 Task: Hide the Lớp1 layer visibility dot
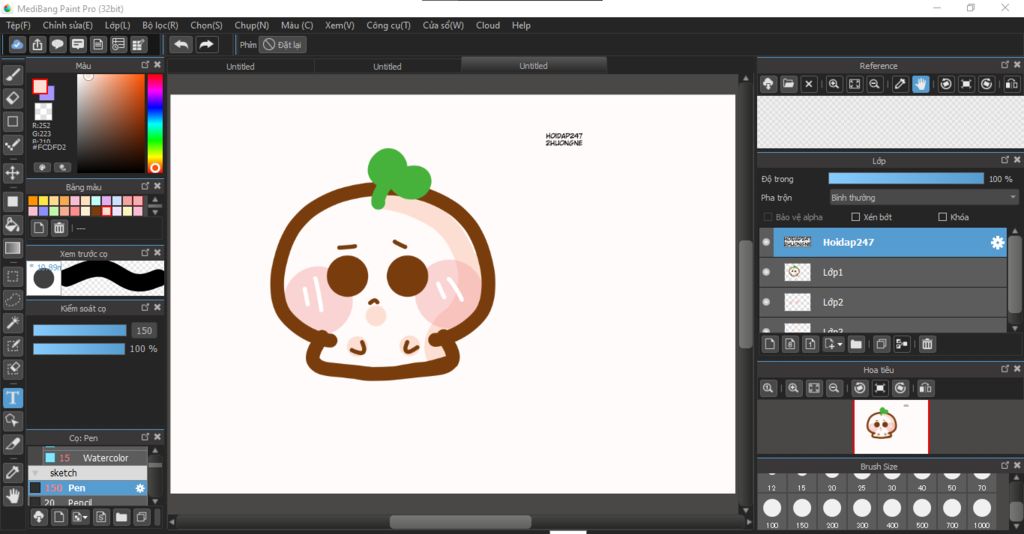pos(766,272)
